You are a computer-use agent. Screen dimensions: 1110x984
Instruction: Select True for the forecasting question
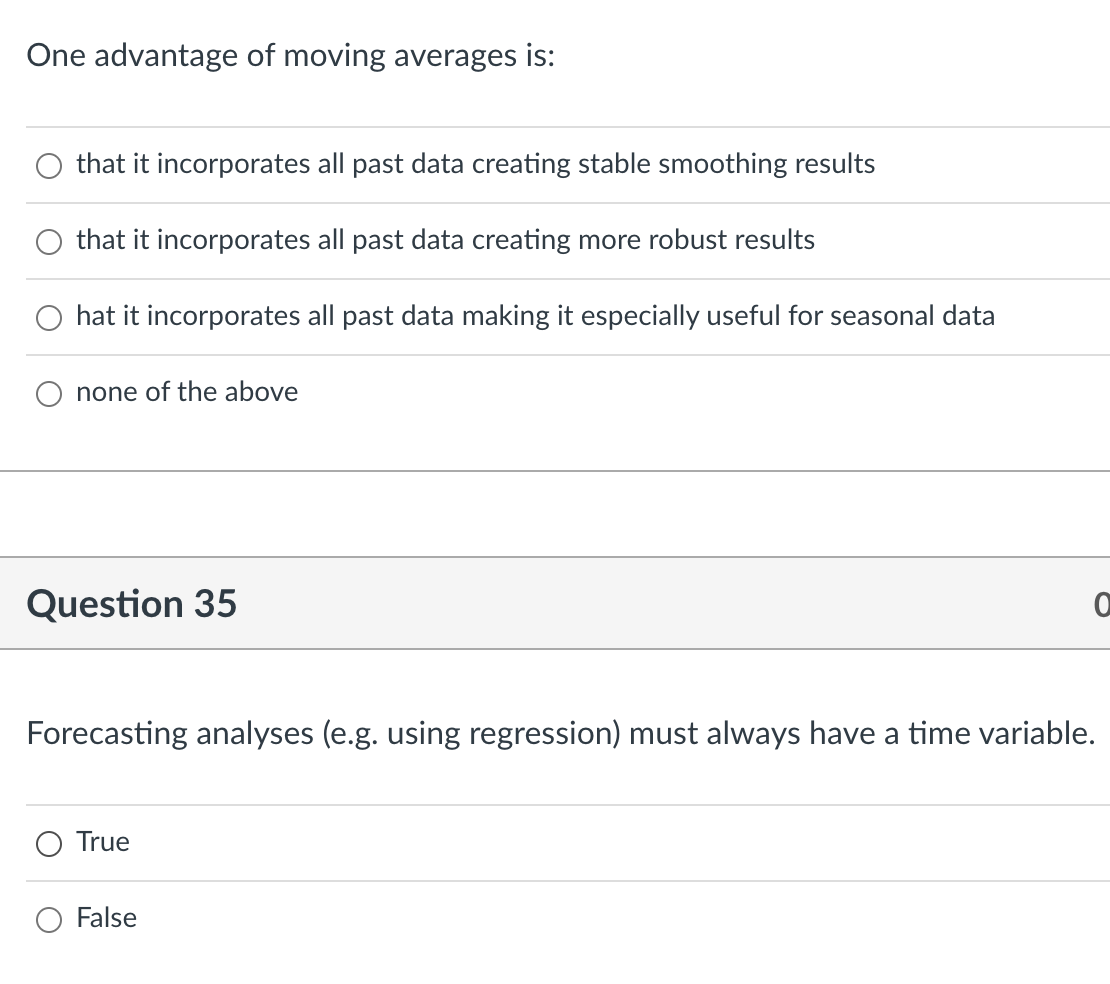point(47,843)
